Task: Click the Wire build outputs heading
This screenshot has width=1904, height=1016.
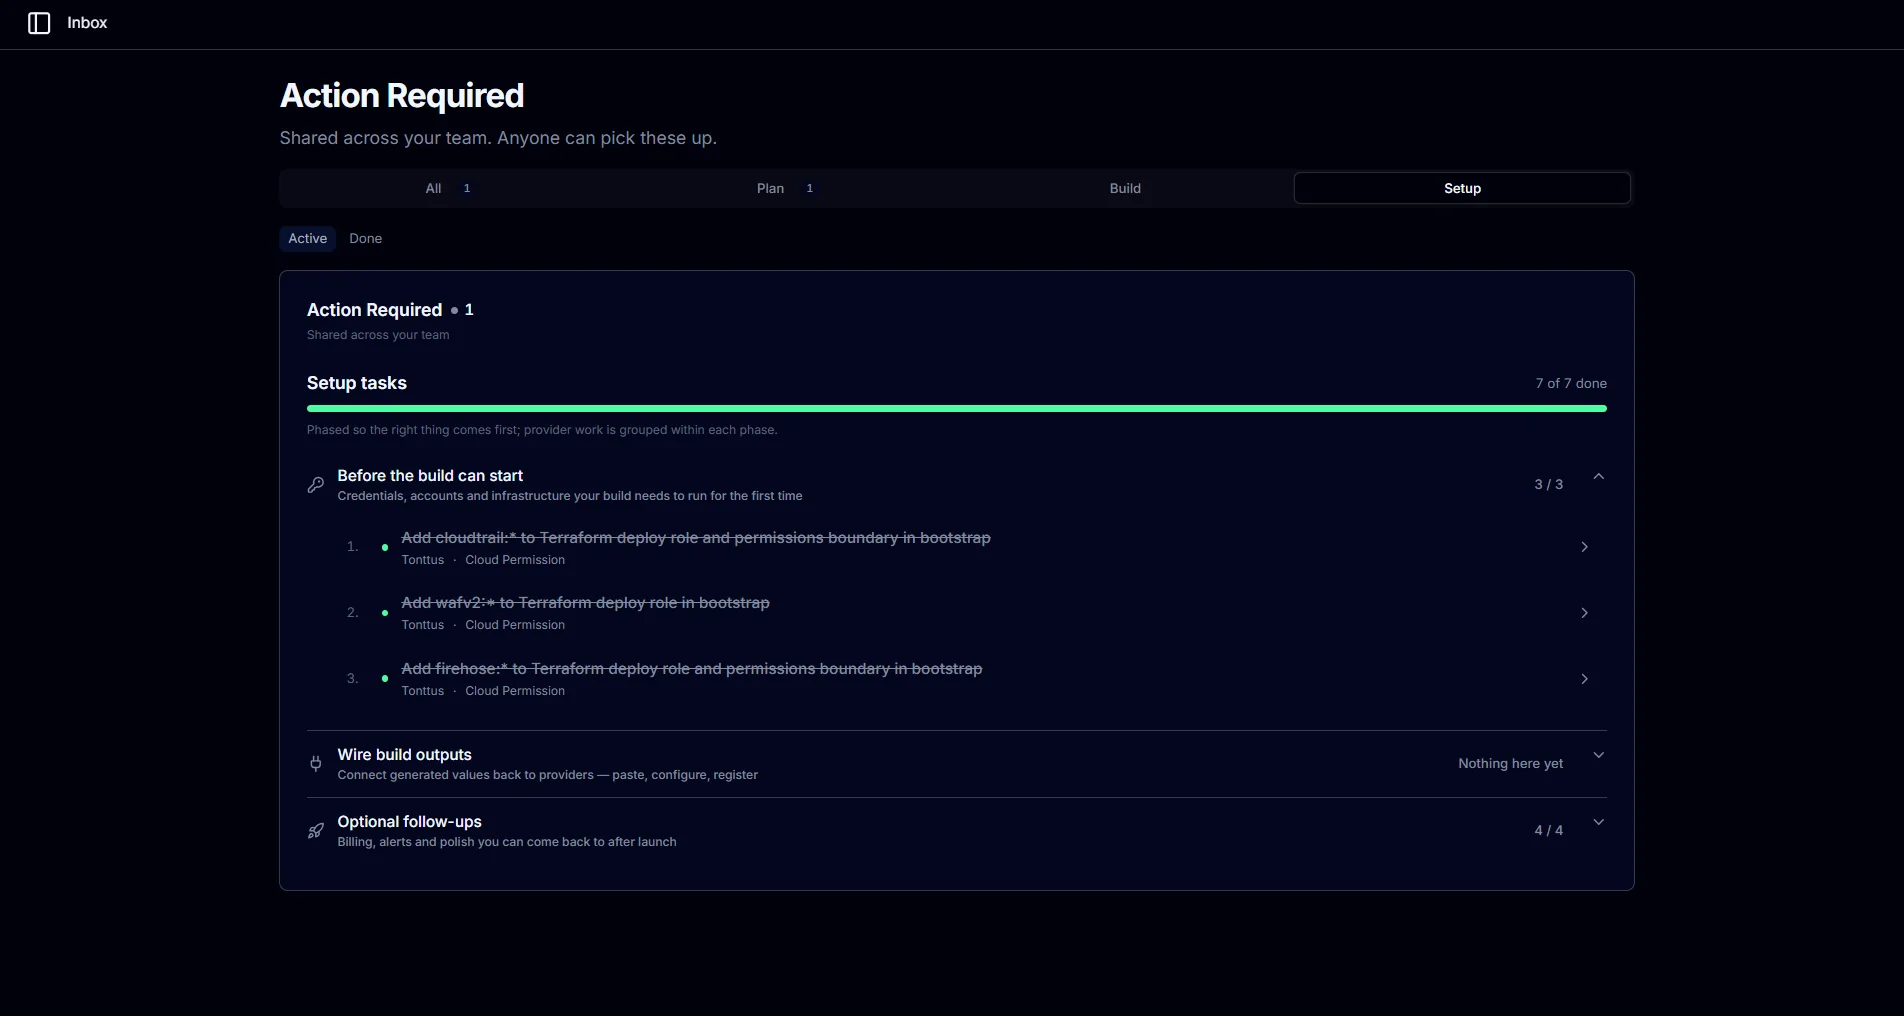Action: point(404,754)
